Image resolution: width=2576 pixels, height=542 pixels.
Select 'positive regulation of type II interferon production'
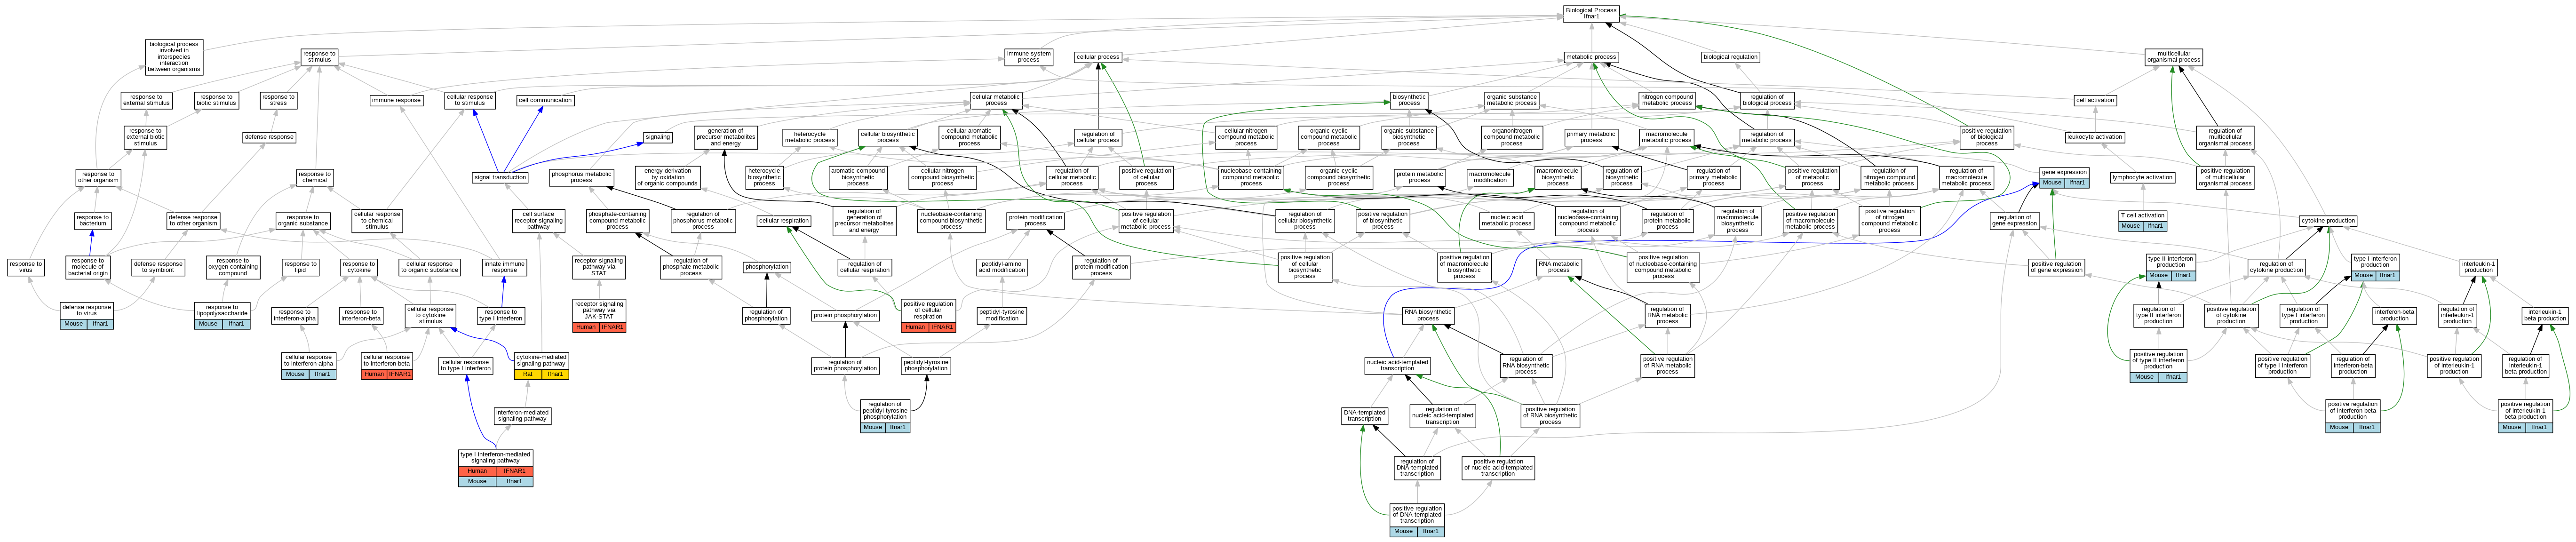2158,366
